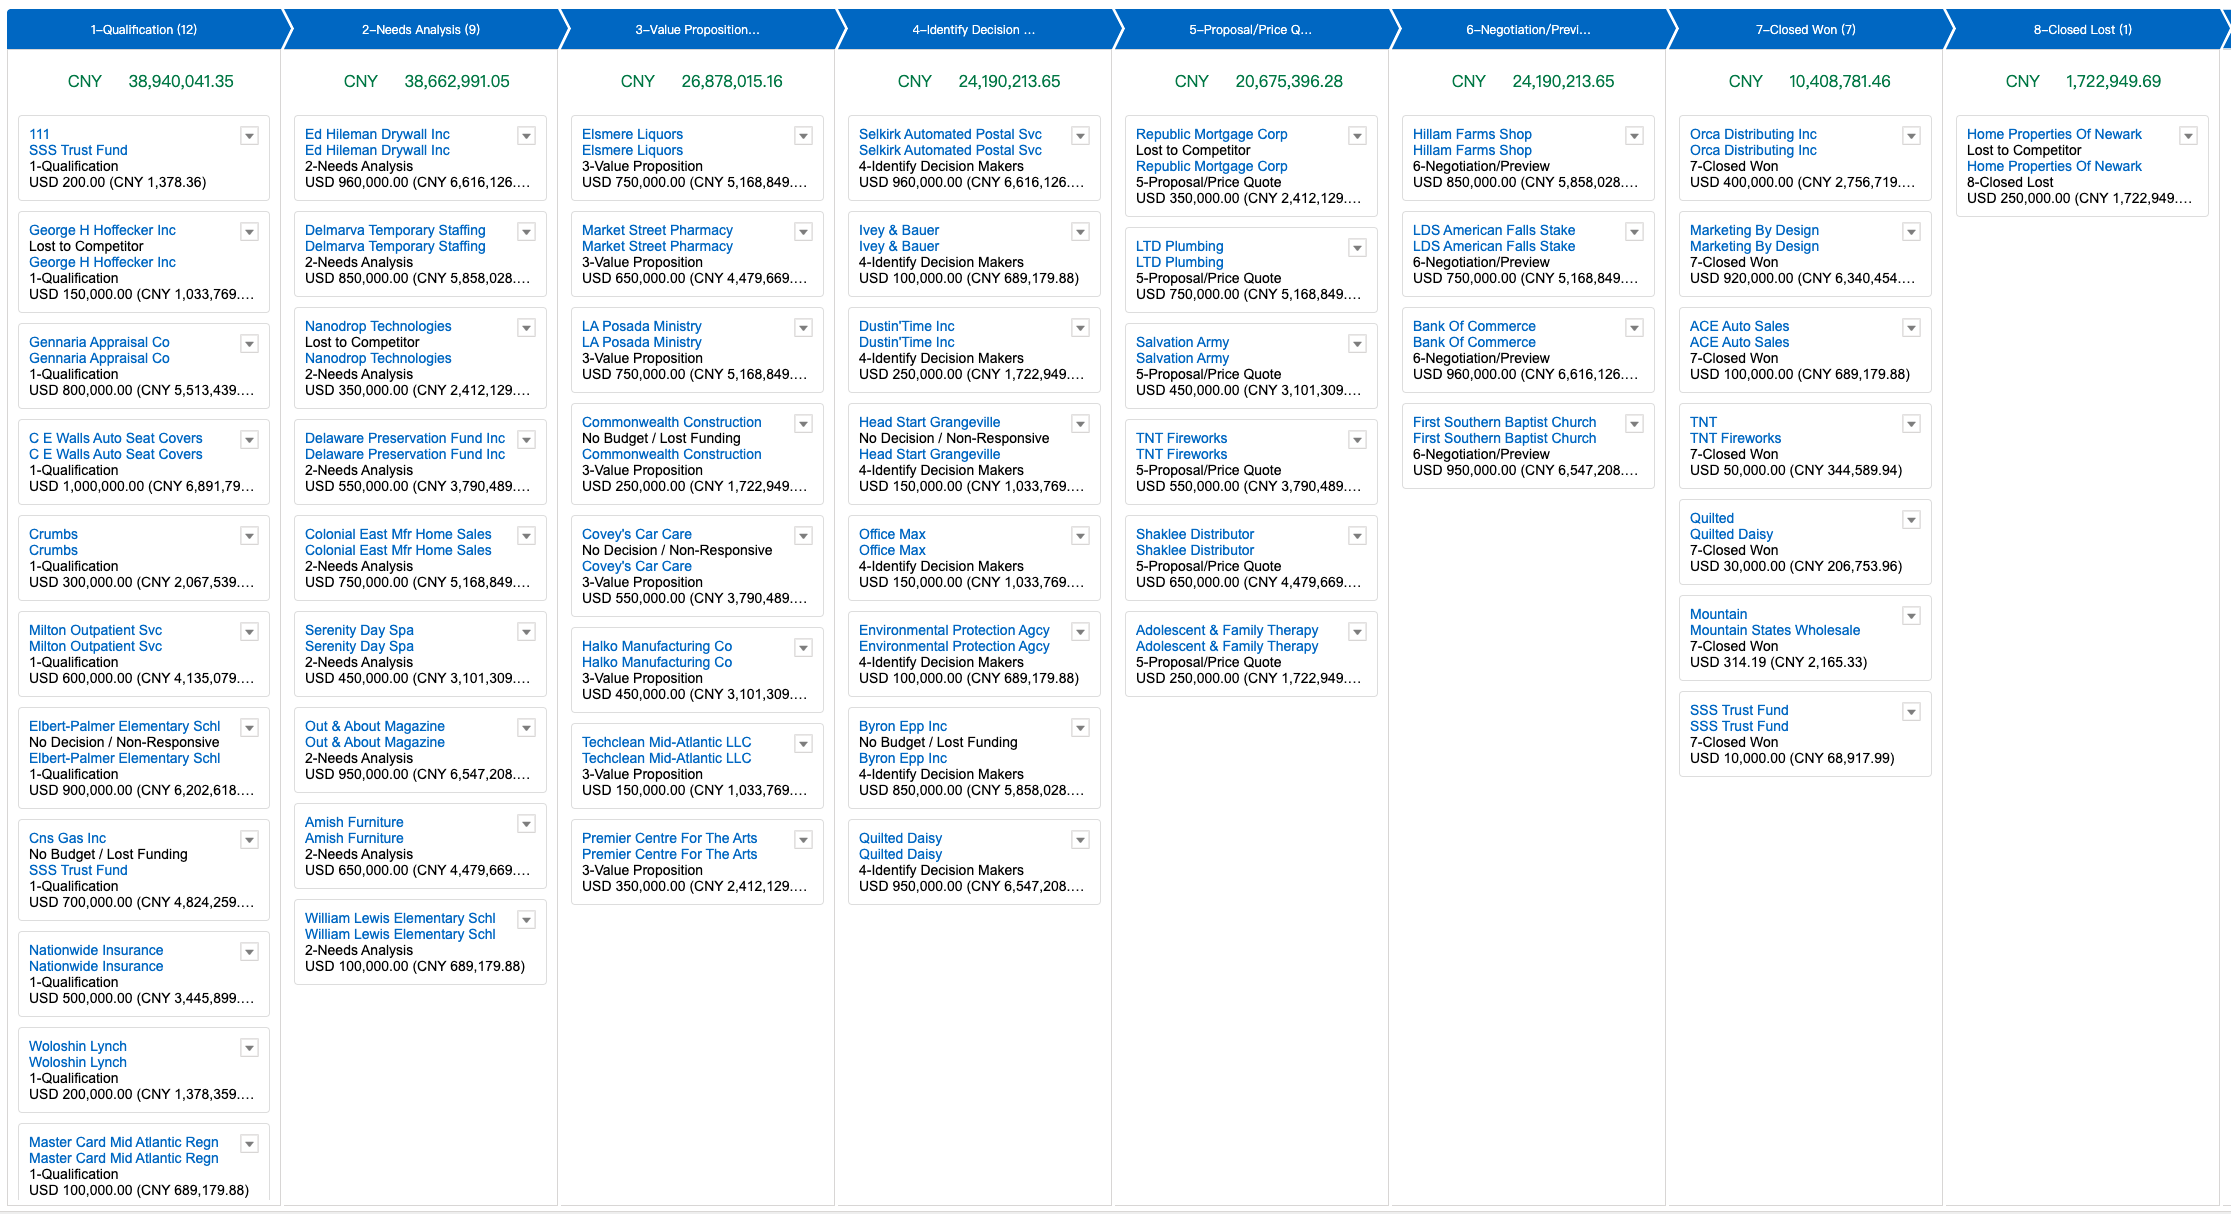Screen dimensions: 2231x1214
Task: Expand dropdown on Orca Distributing Inc card
Action: [1911, 136]
